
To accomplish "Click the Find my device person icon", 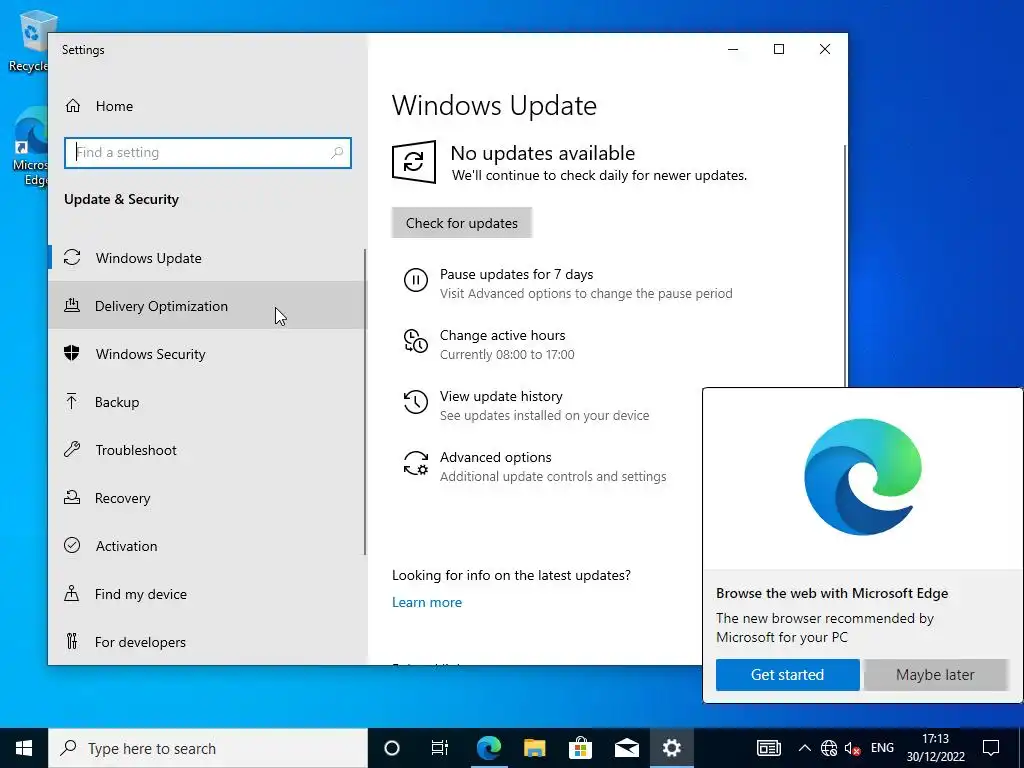I will (x=72, y=593).
